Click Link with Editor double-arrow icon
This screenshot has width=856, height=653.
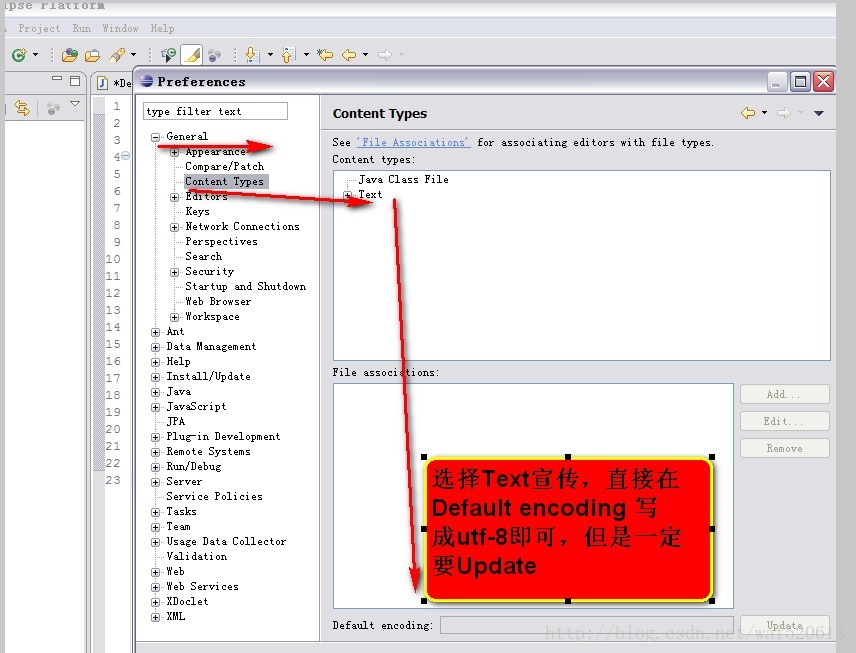click(22, 108)
